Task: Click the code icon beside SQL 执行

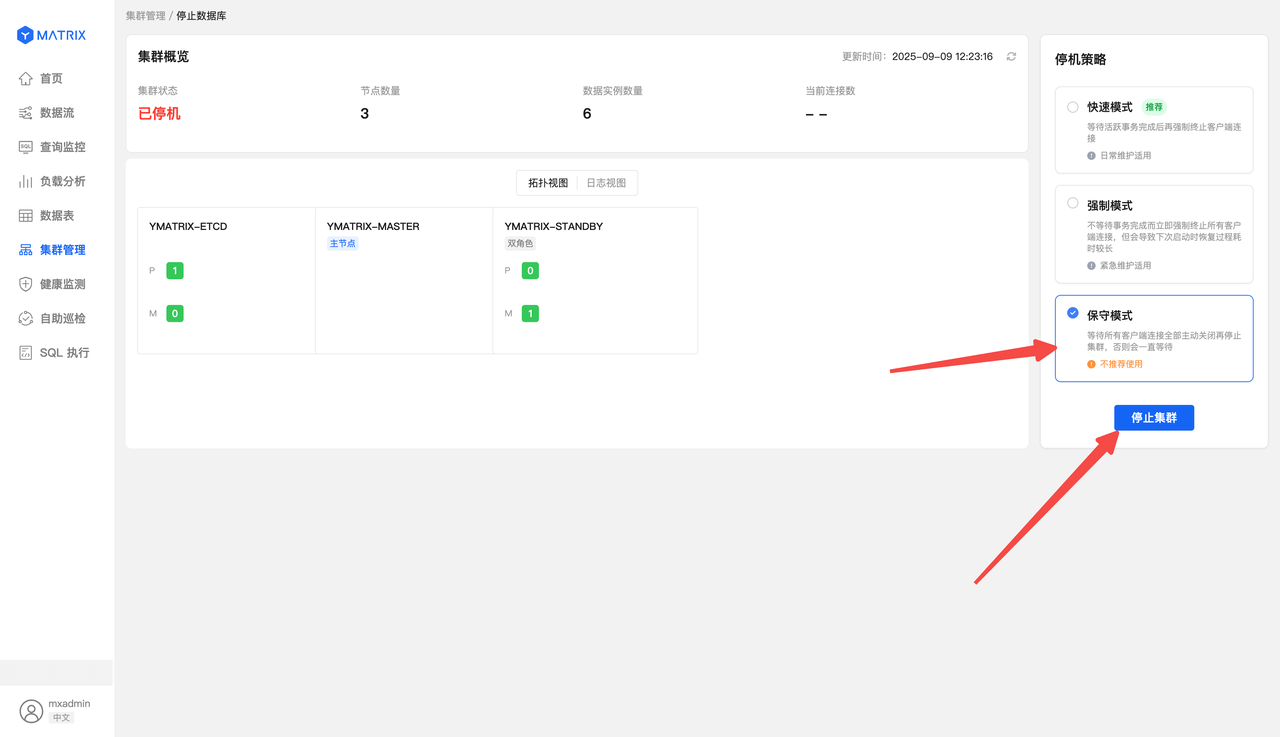Action: [26, 352]
